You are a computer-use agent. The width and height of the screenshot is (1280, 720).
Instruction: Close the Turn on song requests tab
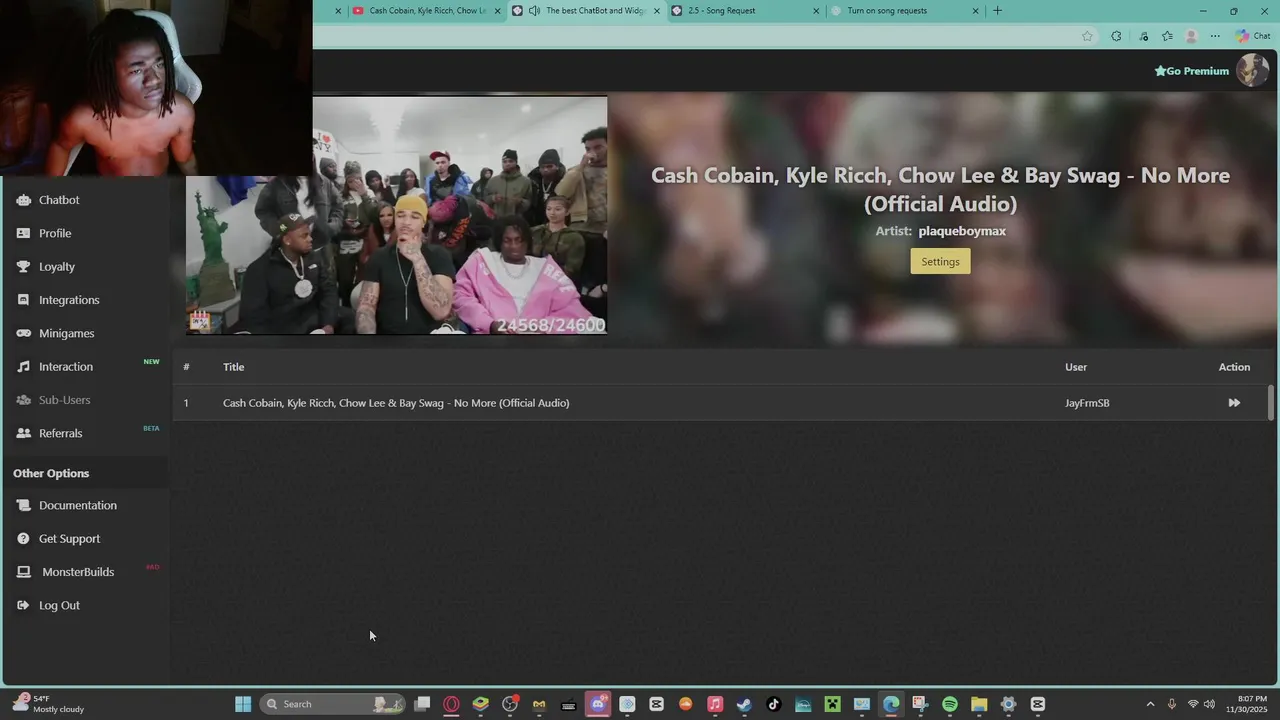976,11
